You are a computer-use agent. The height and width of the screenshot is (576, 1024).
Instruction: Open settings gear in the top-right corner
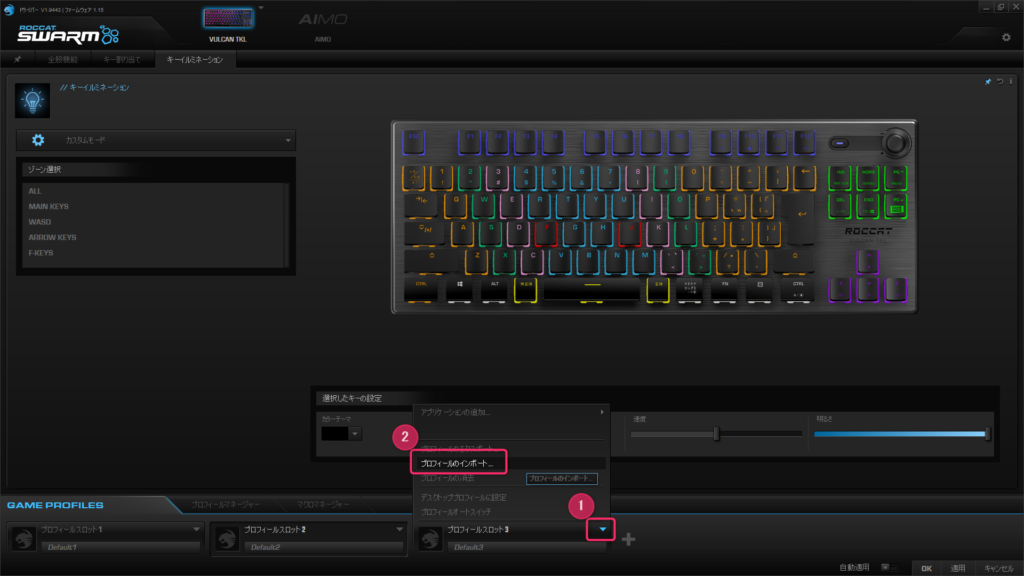pyautogui.click(x=1006, y=37)
